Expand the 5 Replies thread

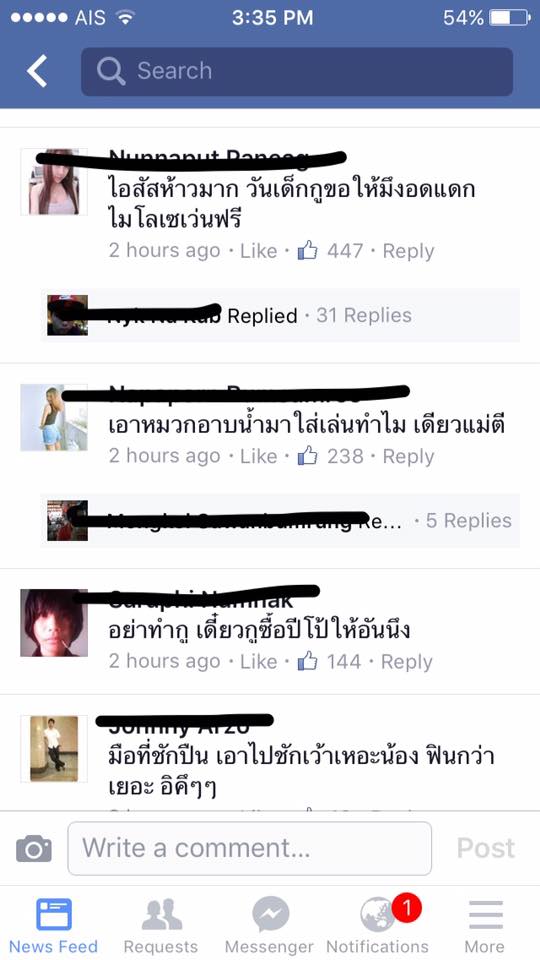[469, 520]
